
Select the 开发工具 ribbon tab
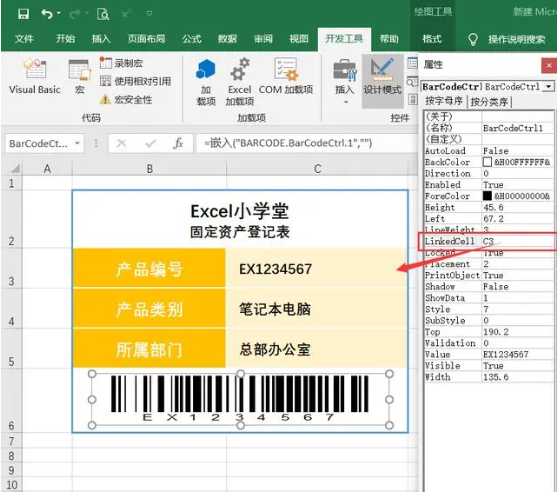click(344, 39)
